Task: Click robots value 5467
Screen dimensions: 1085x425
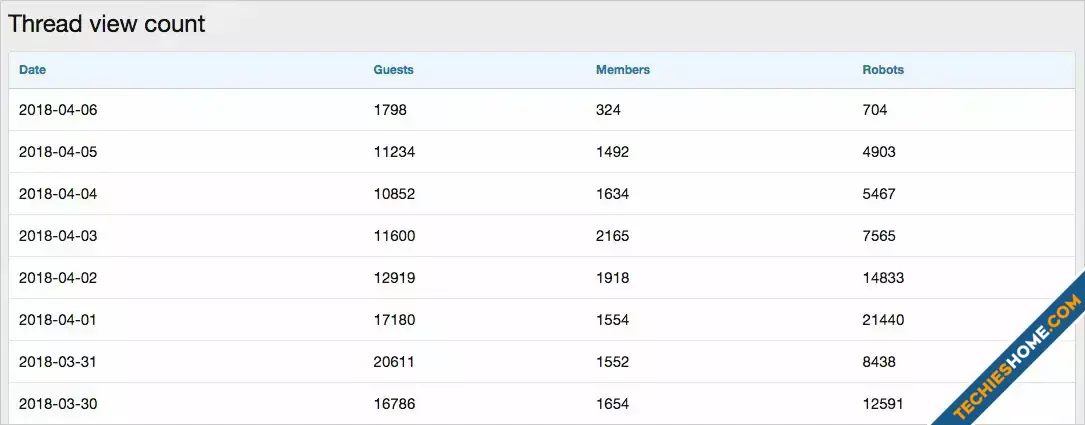Action: (879, 195)
